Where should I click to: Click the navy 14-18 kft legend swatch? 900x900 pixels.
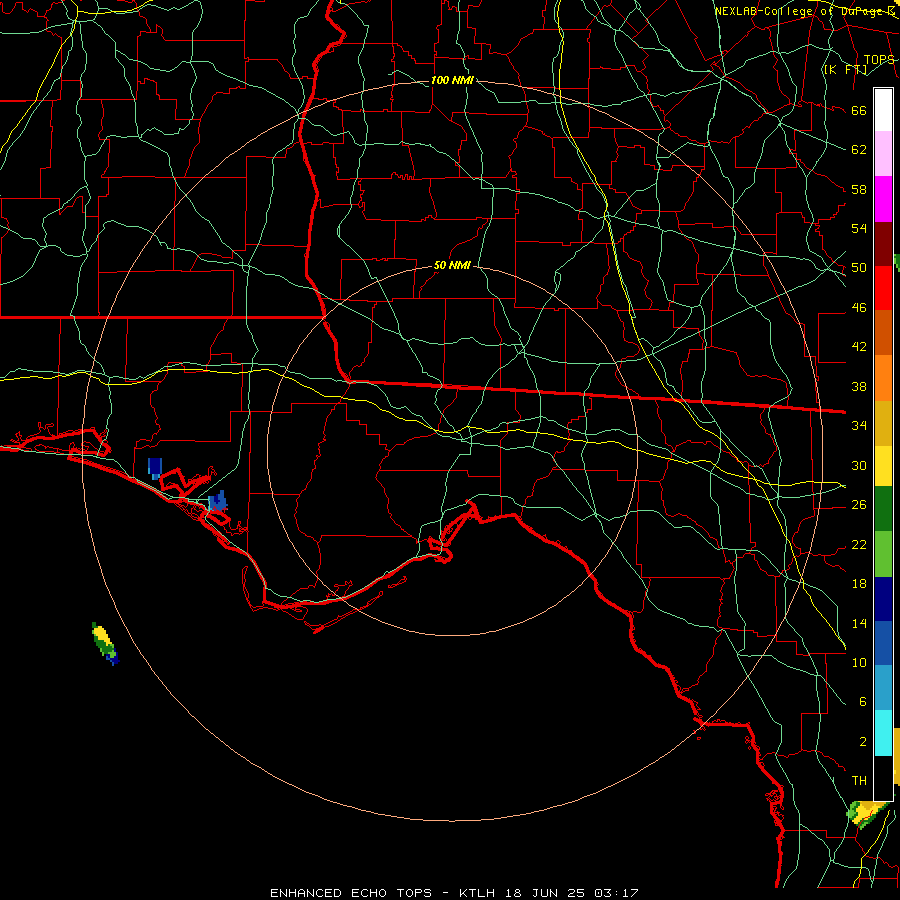tap(883, 599)
